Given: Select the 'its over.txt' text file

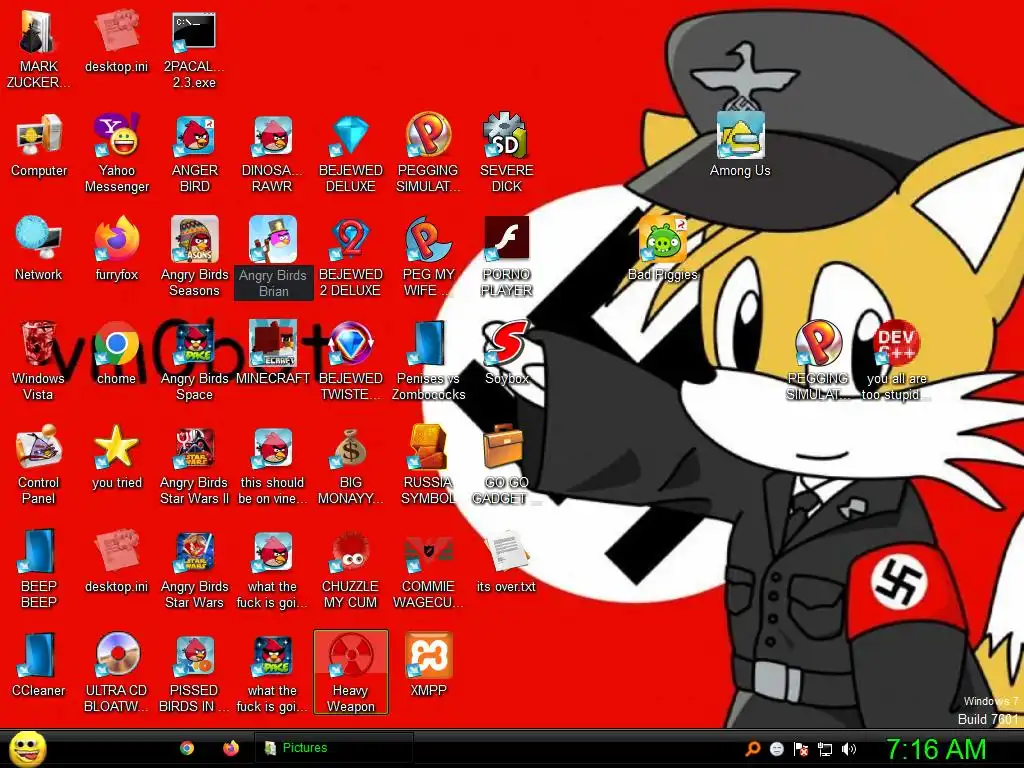Looking at the screenshot, I should [507, 561].
